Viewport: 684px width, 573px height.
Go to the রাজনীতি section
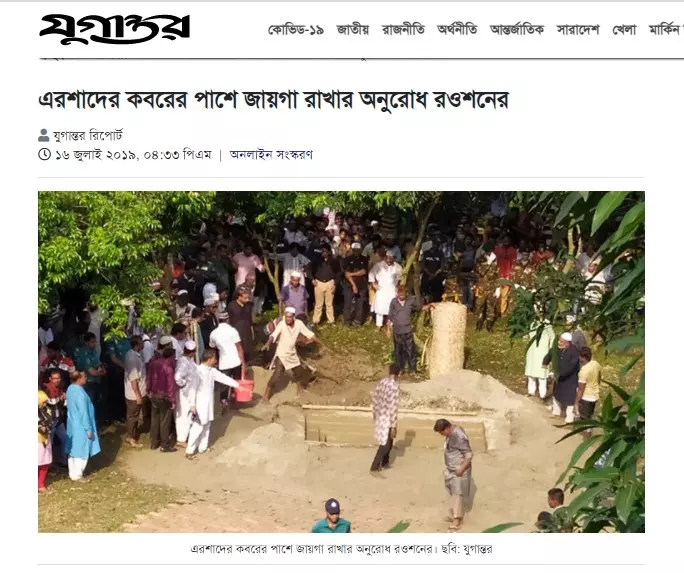(403, 29)
